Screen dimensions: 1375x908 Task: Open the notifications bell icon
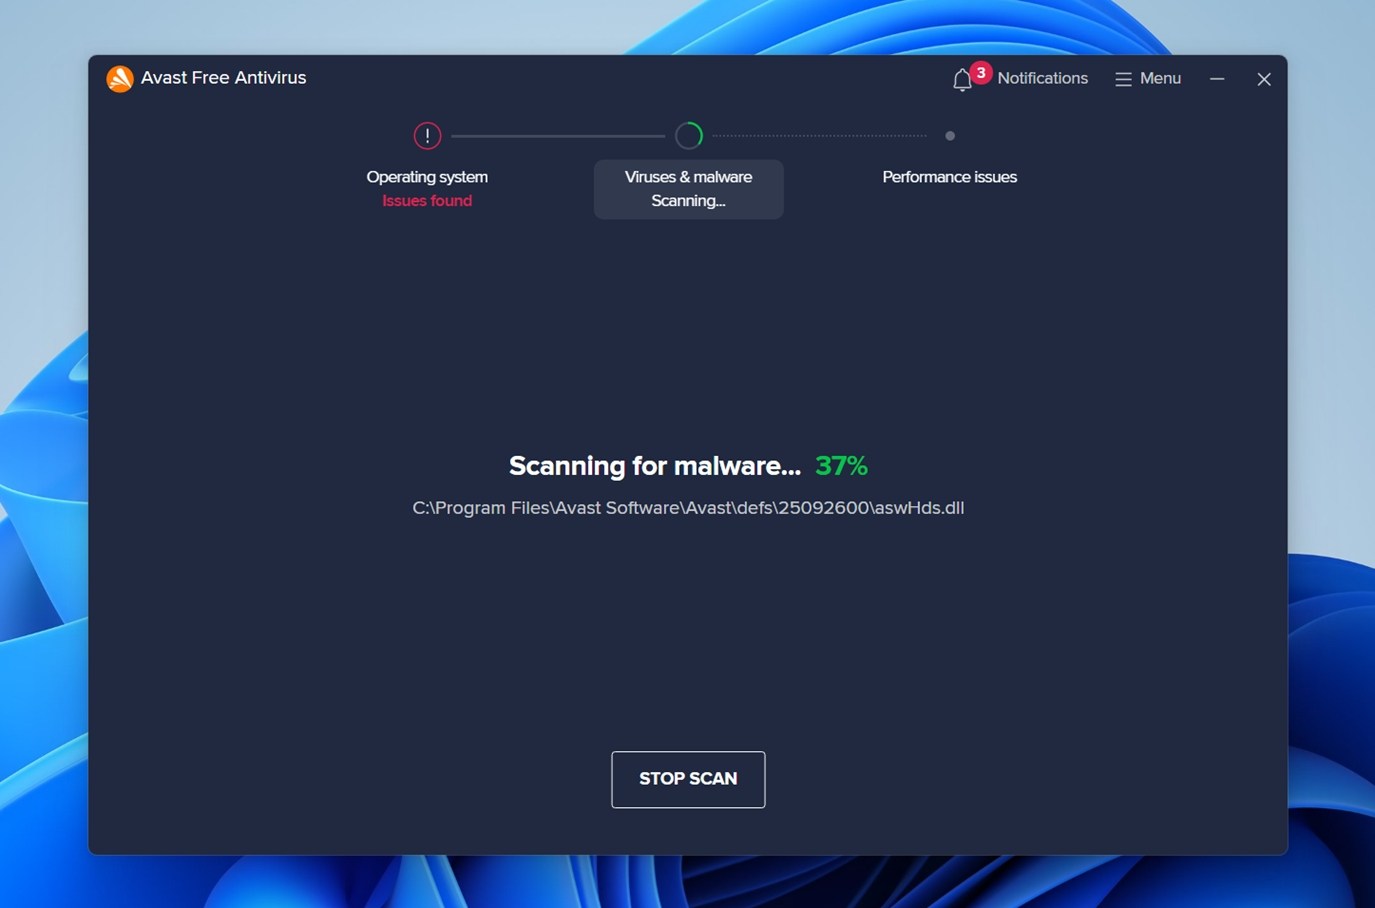tap(961, 79)
